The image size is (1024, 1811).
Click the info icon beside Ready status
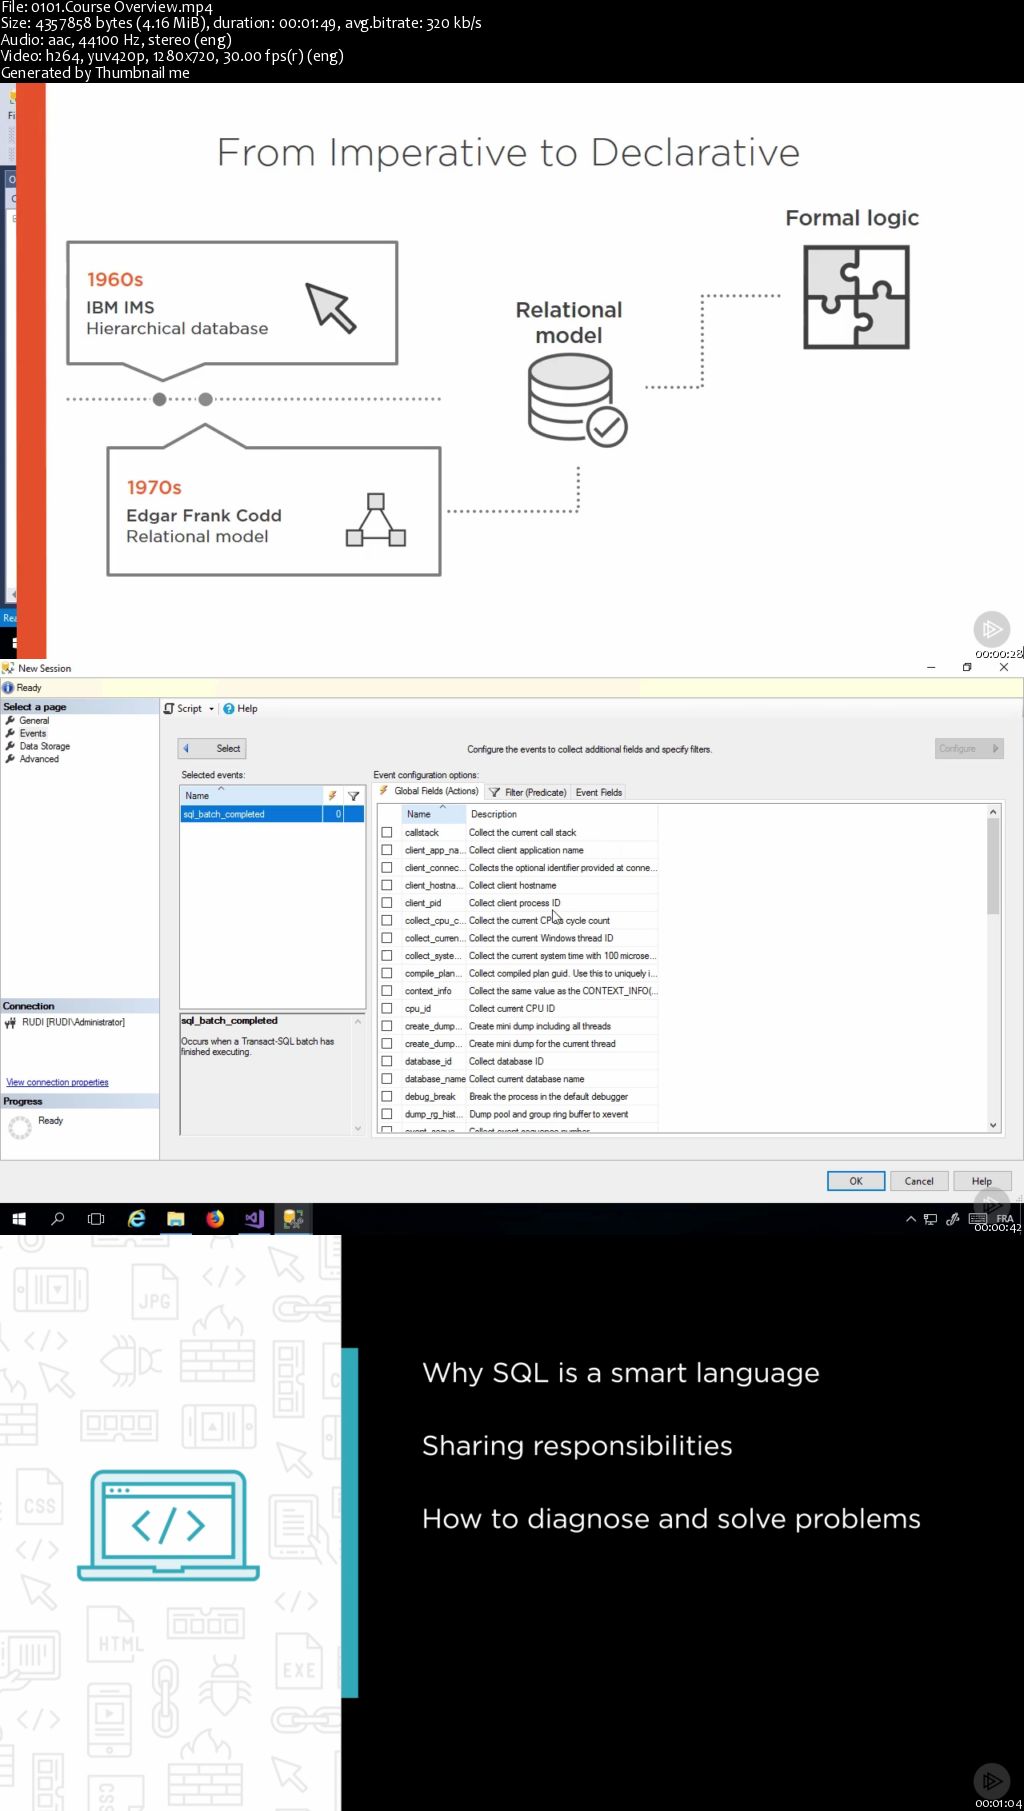pos(8,688)
